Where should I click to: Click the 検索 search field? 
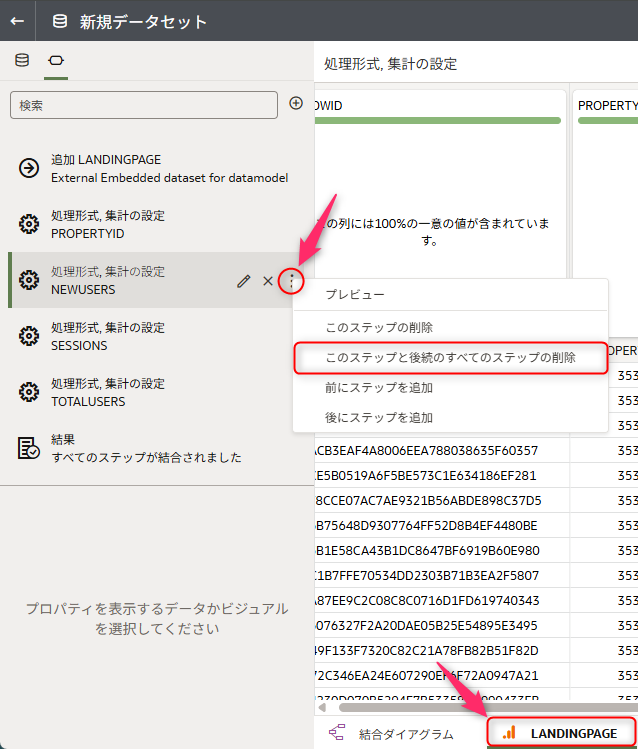point(144,105)
